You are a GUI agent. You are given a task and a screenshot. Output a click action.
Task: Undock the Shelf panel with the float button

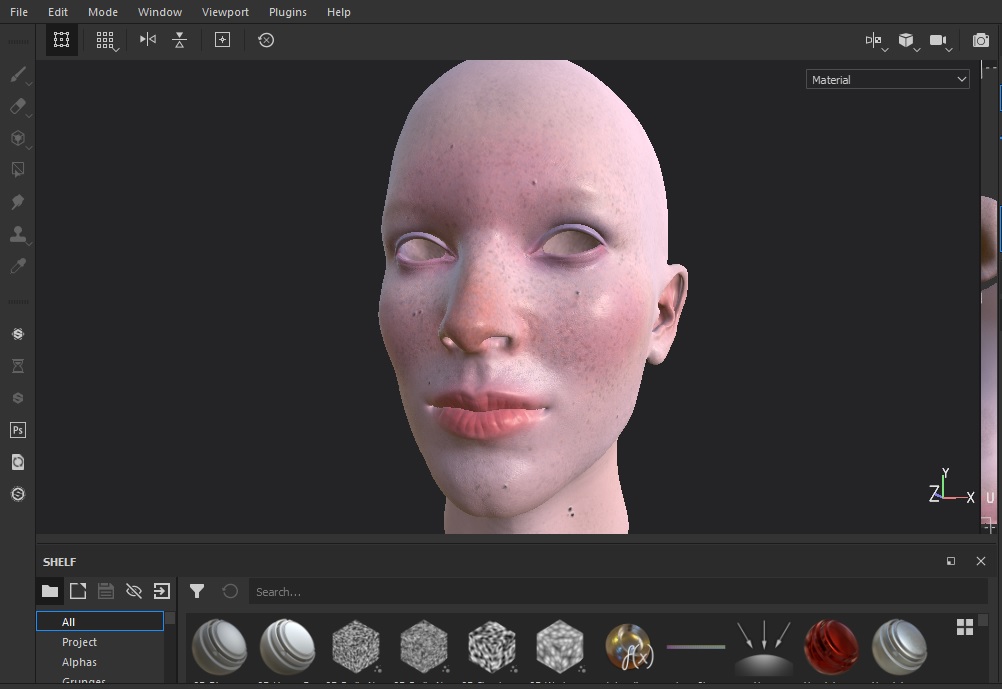(951, 561)
